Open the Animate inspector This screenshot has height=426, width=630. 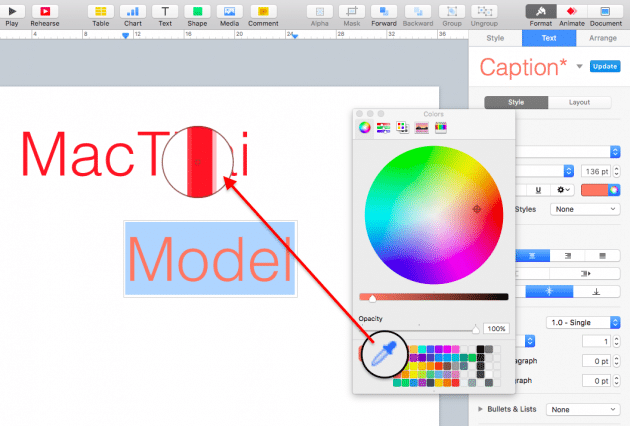[572, 12]
